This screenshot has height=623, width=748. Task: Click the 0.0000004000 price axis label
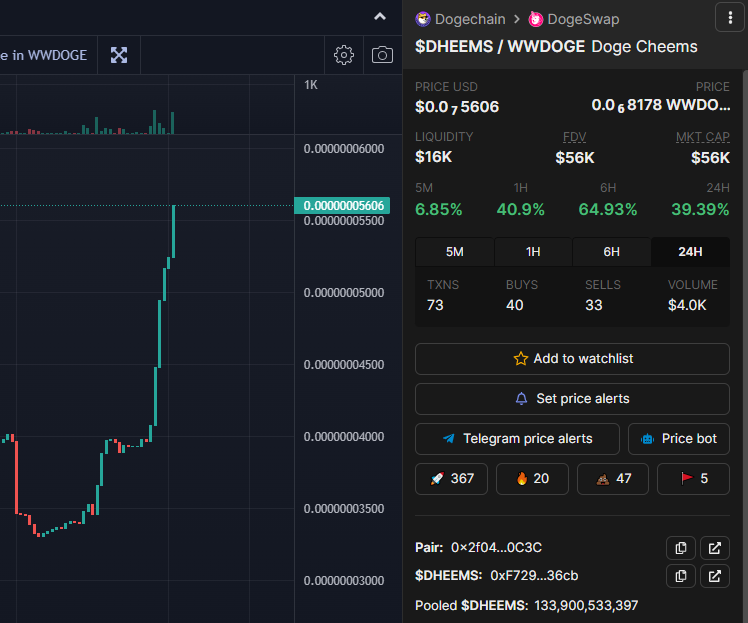[x=344, y=437]
